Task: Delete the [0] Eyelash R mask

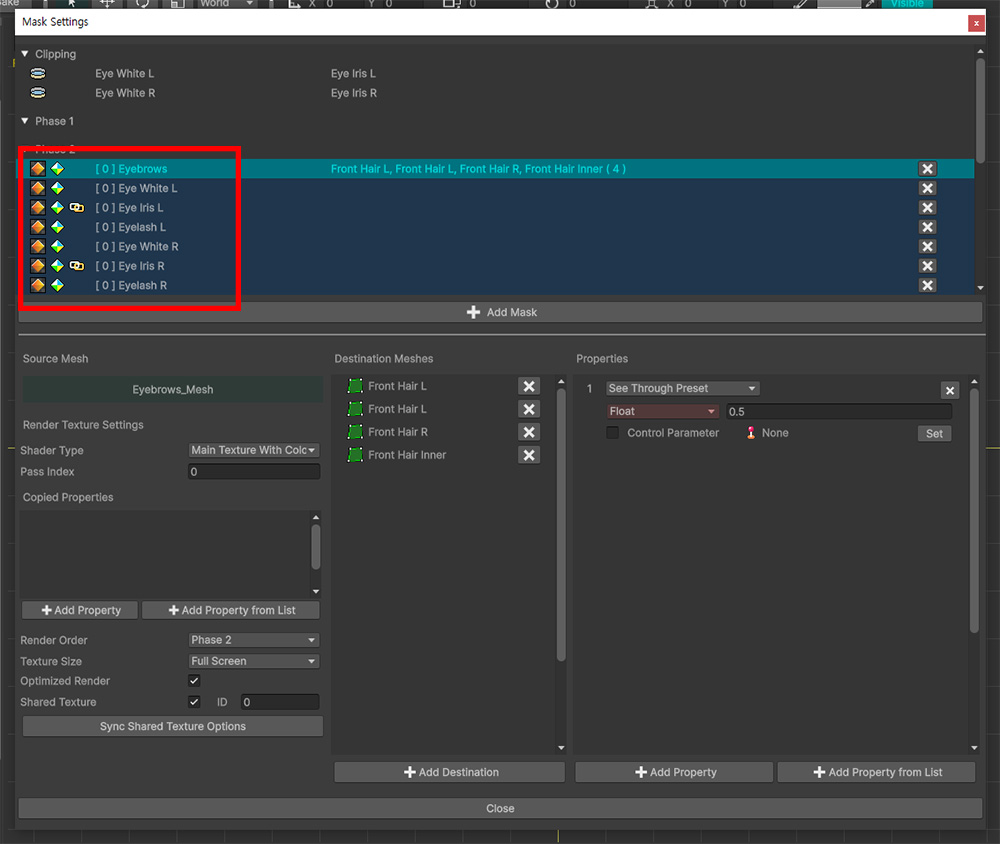Action: (927, 285)
